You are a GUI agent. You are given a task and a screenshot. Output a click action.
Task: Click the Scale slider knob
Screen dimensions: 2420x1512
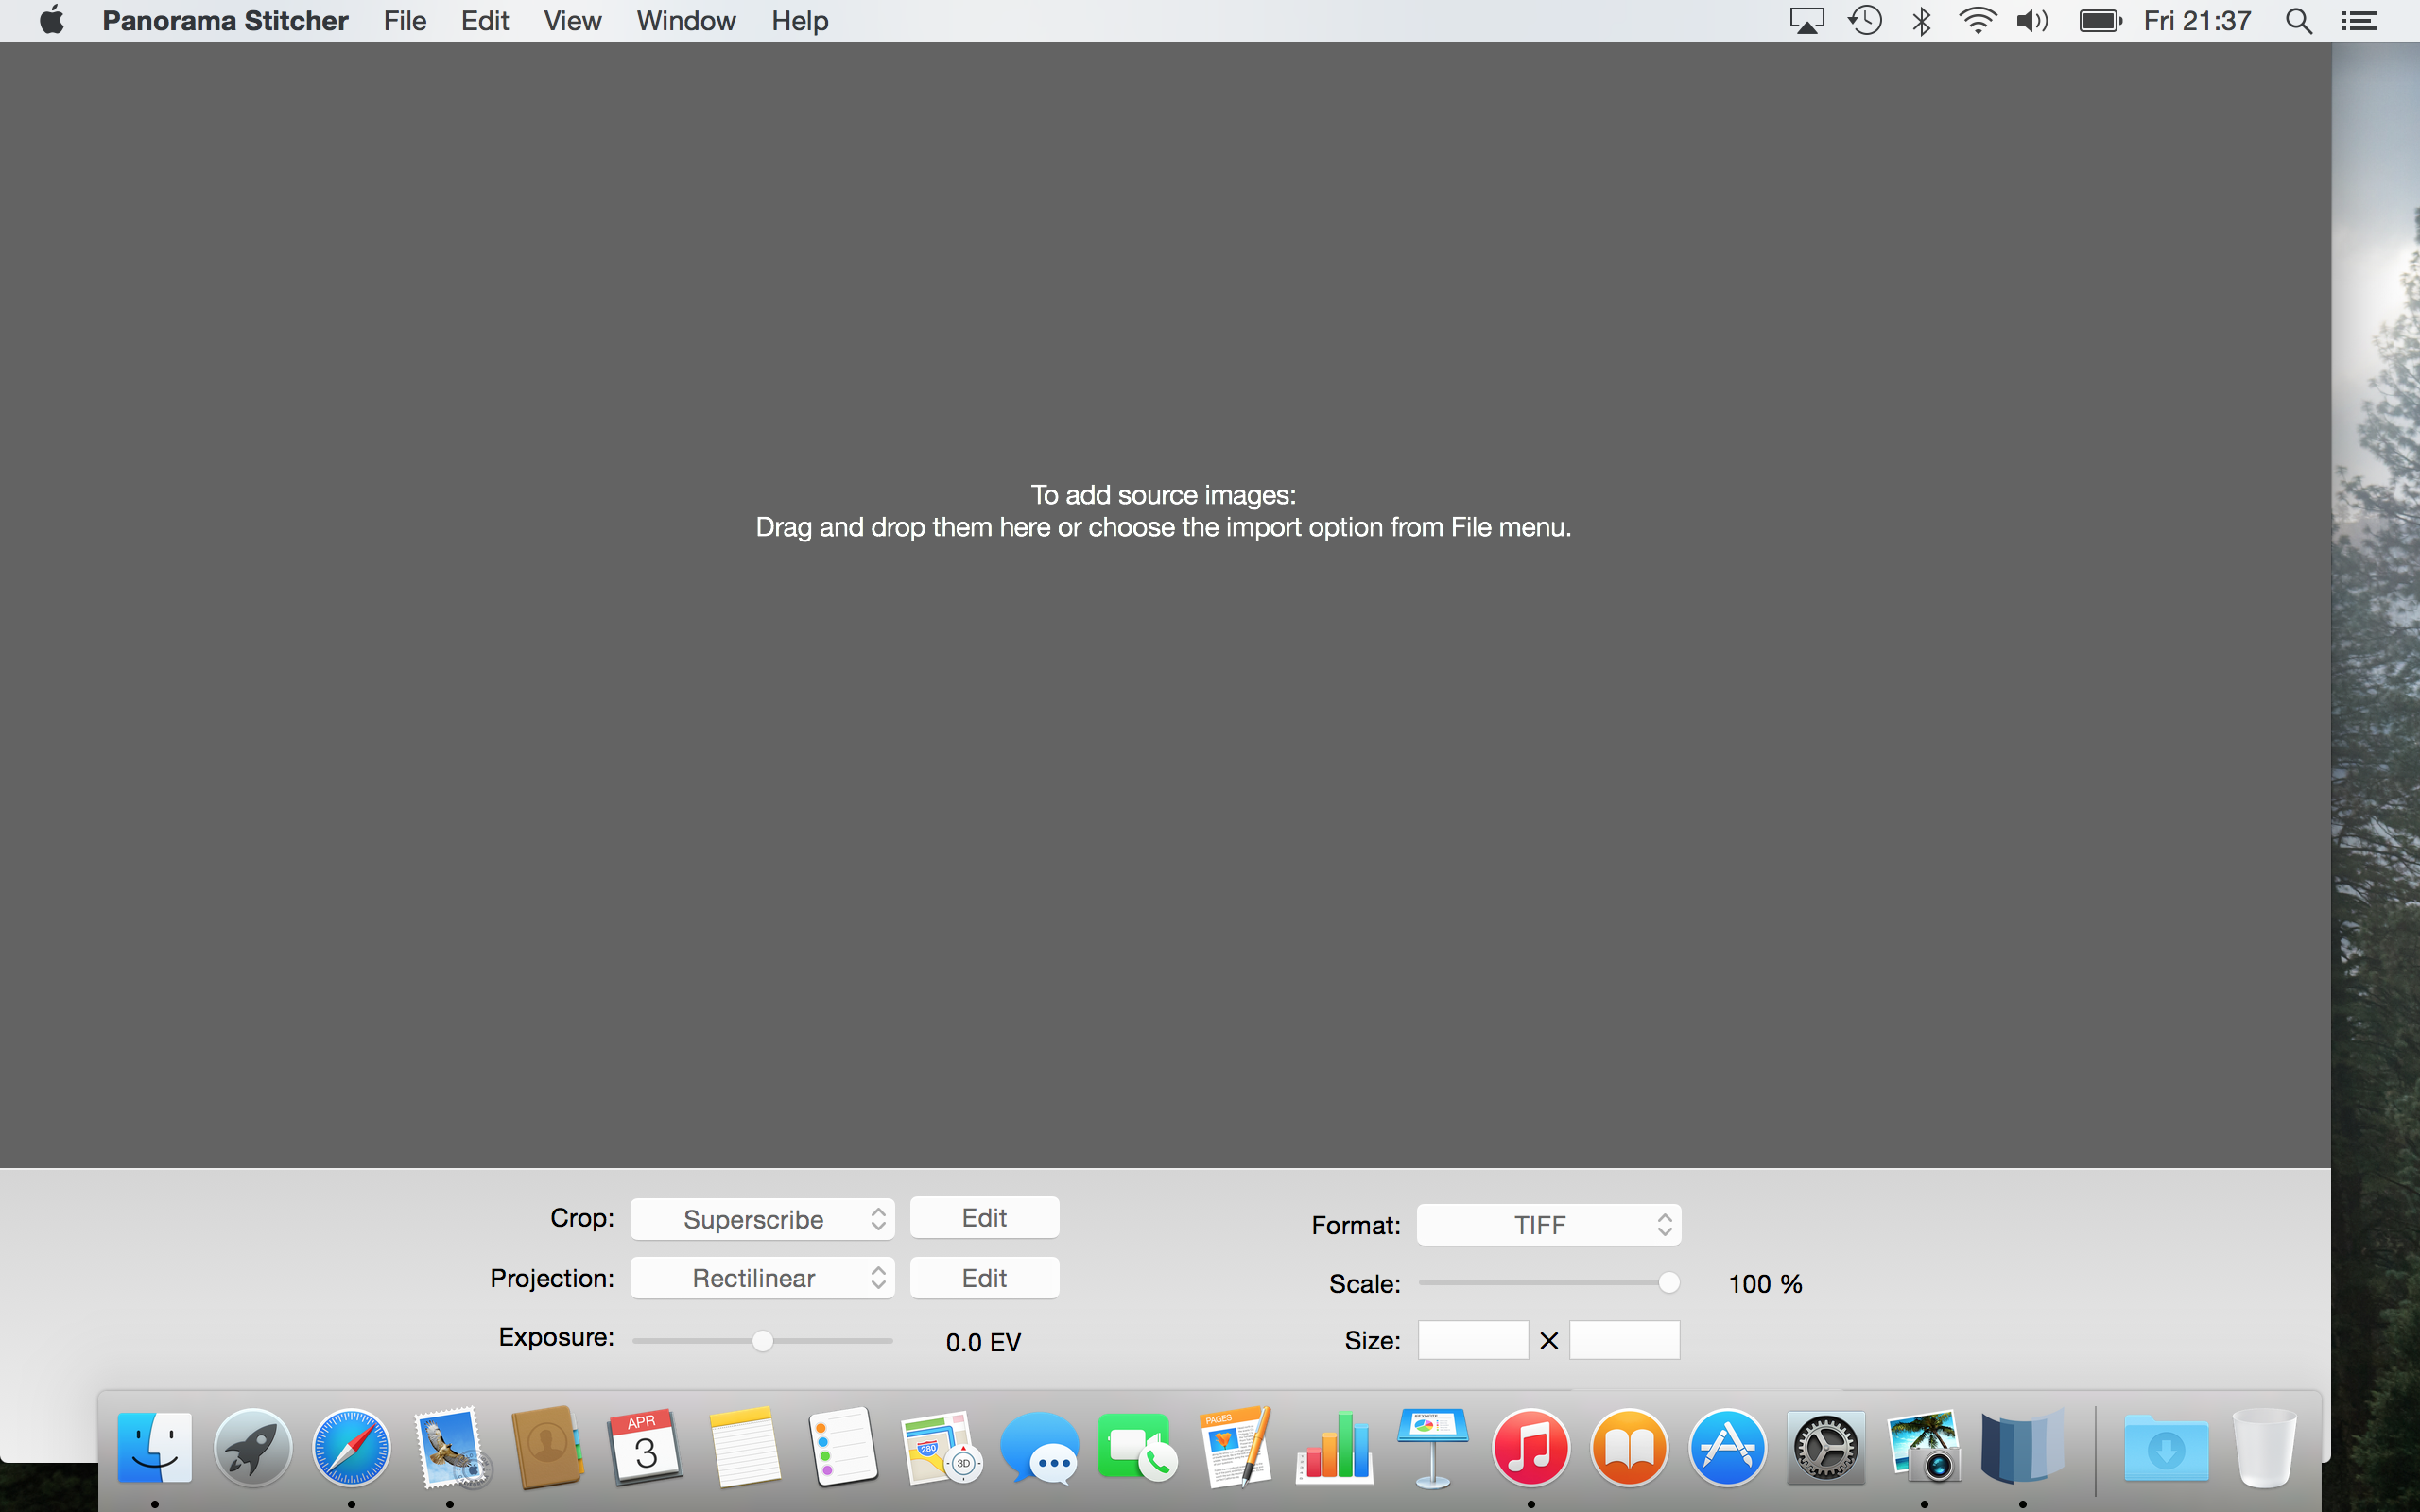click(x=1668, y=1283)
